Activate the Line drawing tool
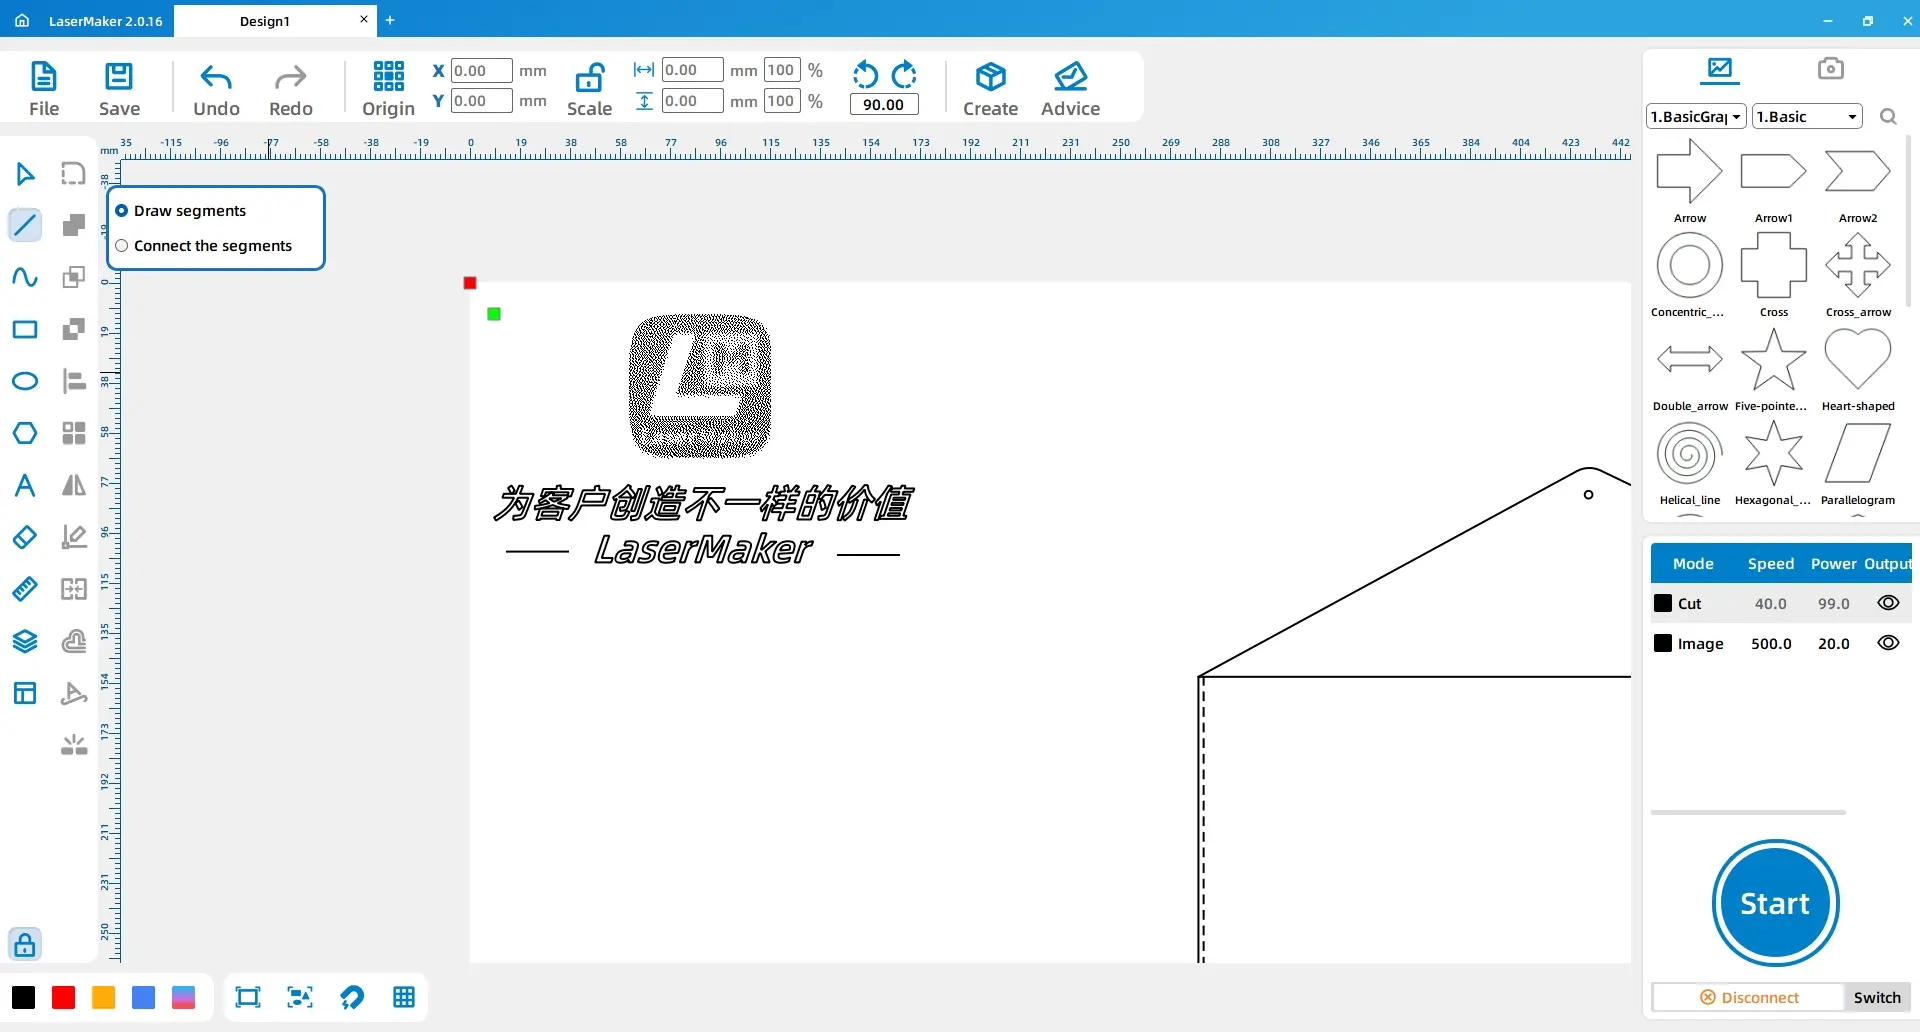 25,225
